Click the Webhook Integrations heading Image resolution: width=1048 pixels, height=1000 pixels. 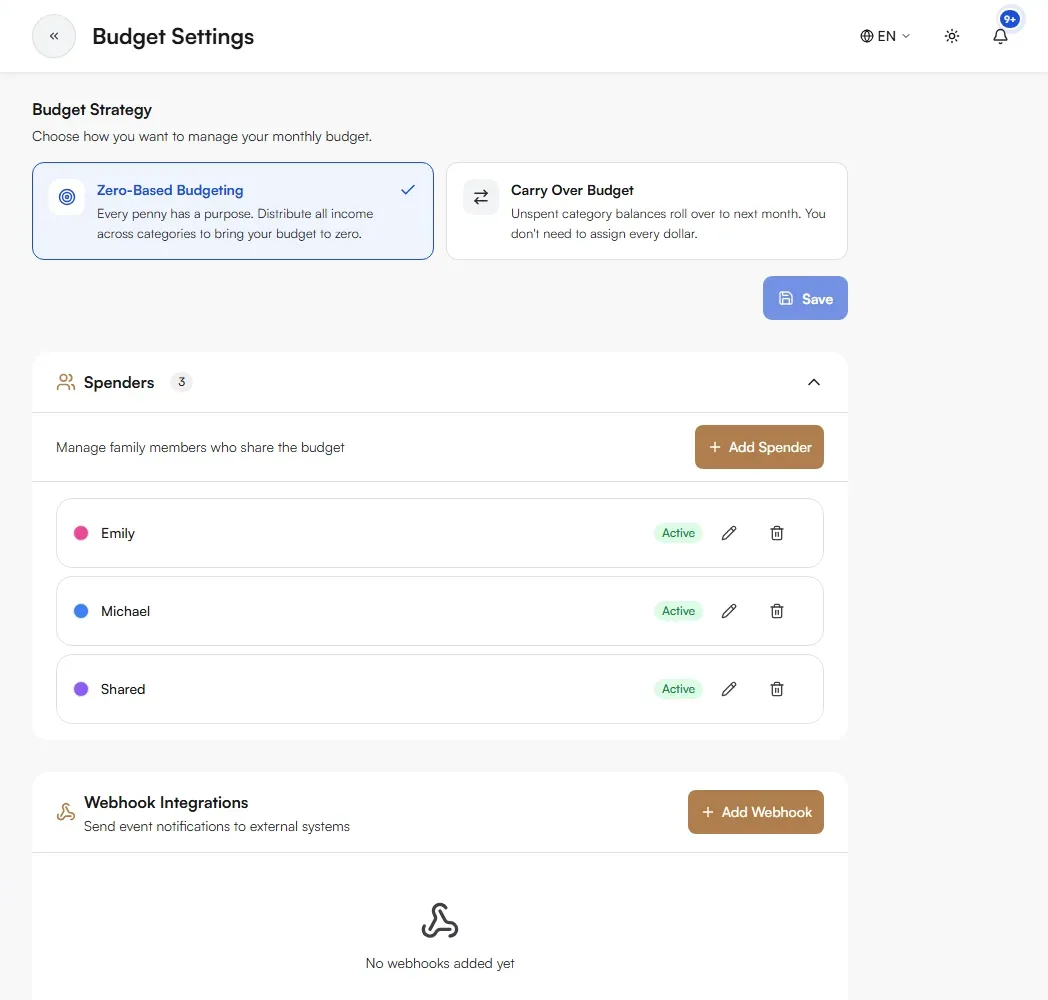[x=166, y=802]
